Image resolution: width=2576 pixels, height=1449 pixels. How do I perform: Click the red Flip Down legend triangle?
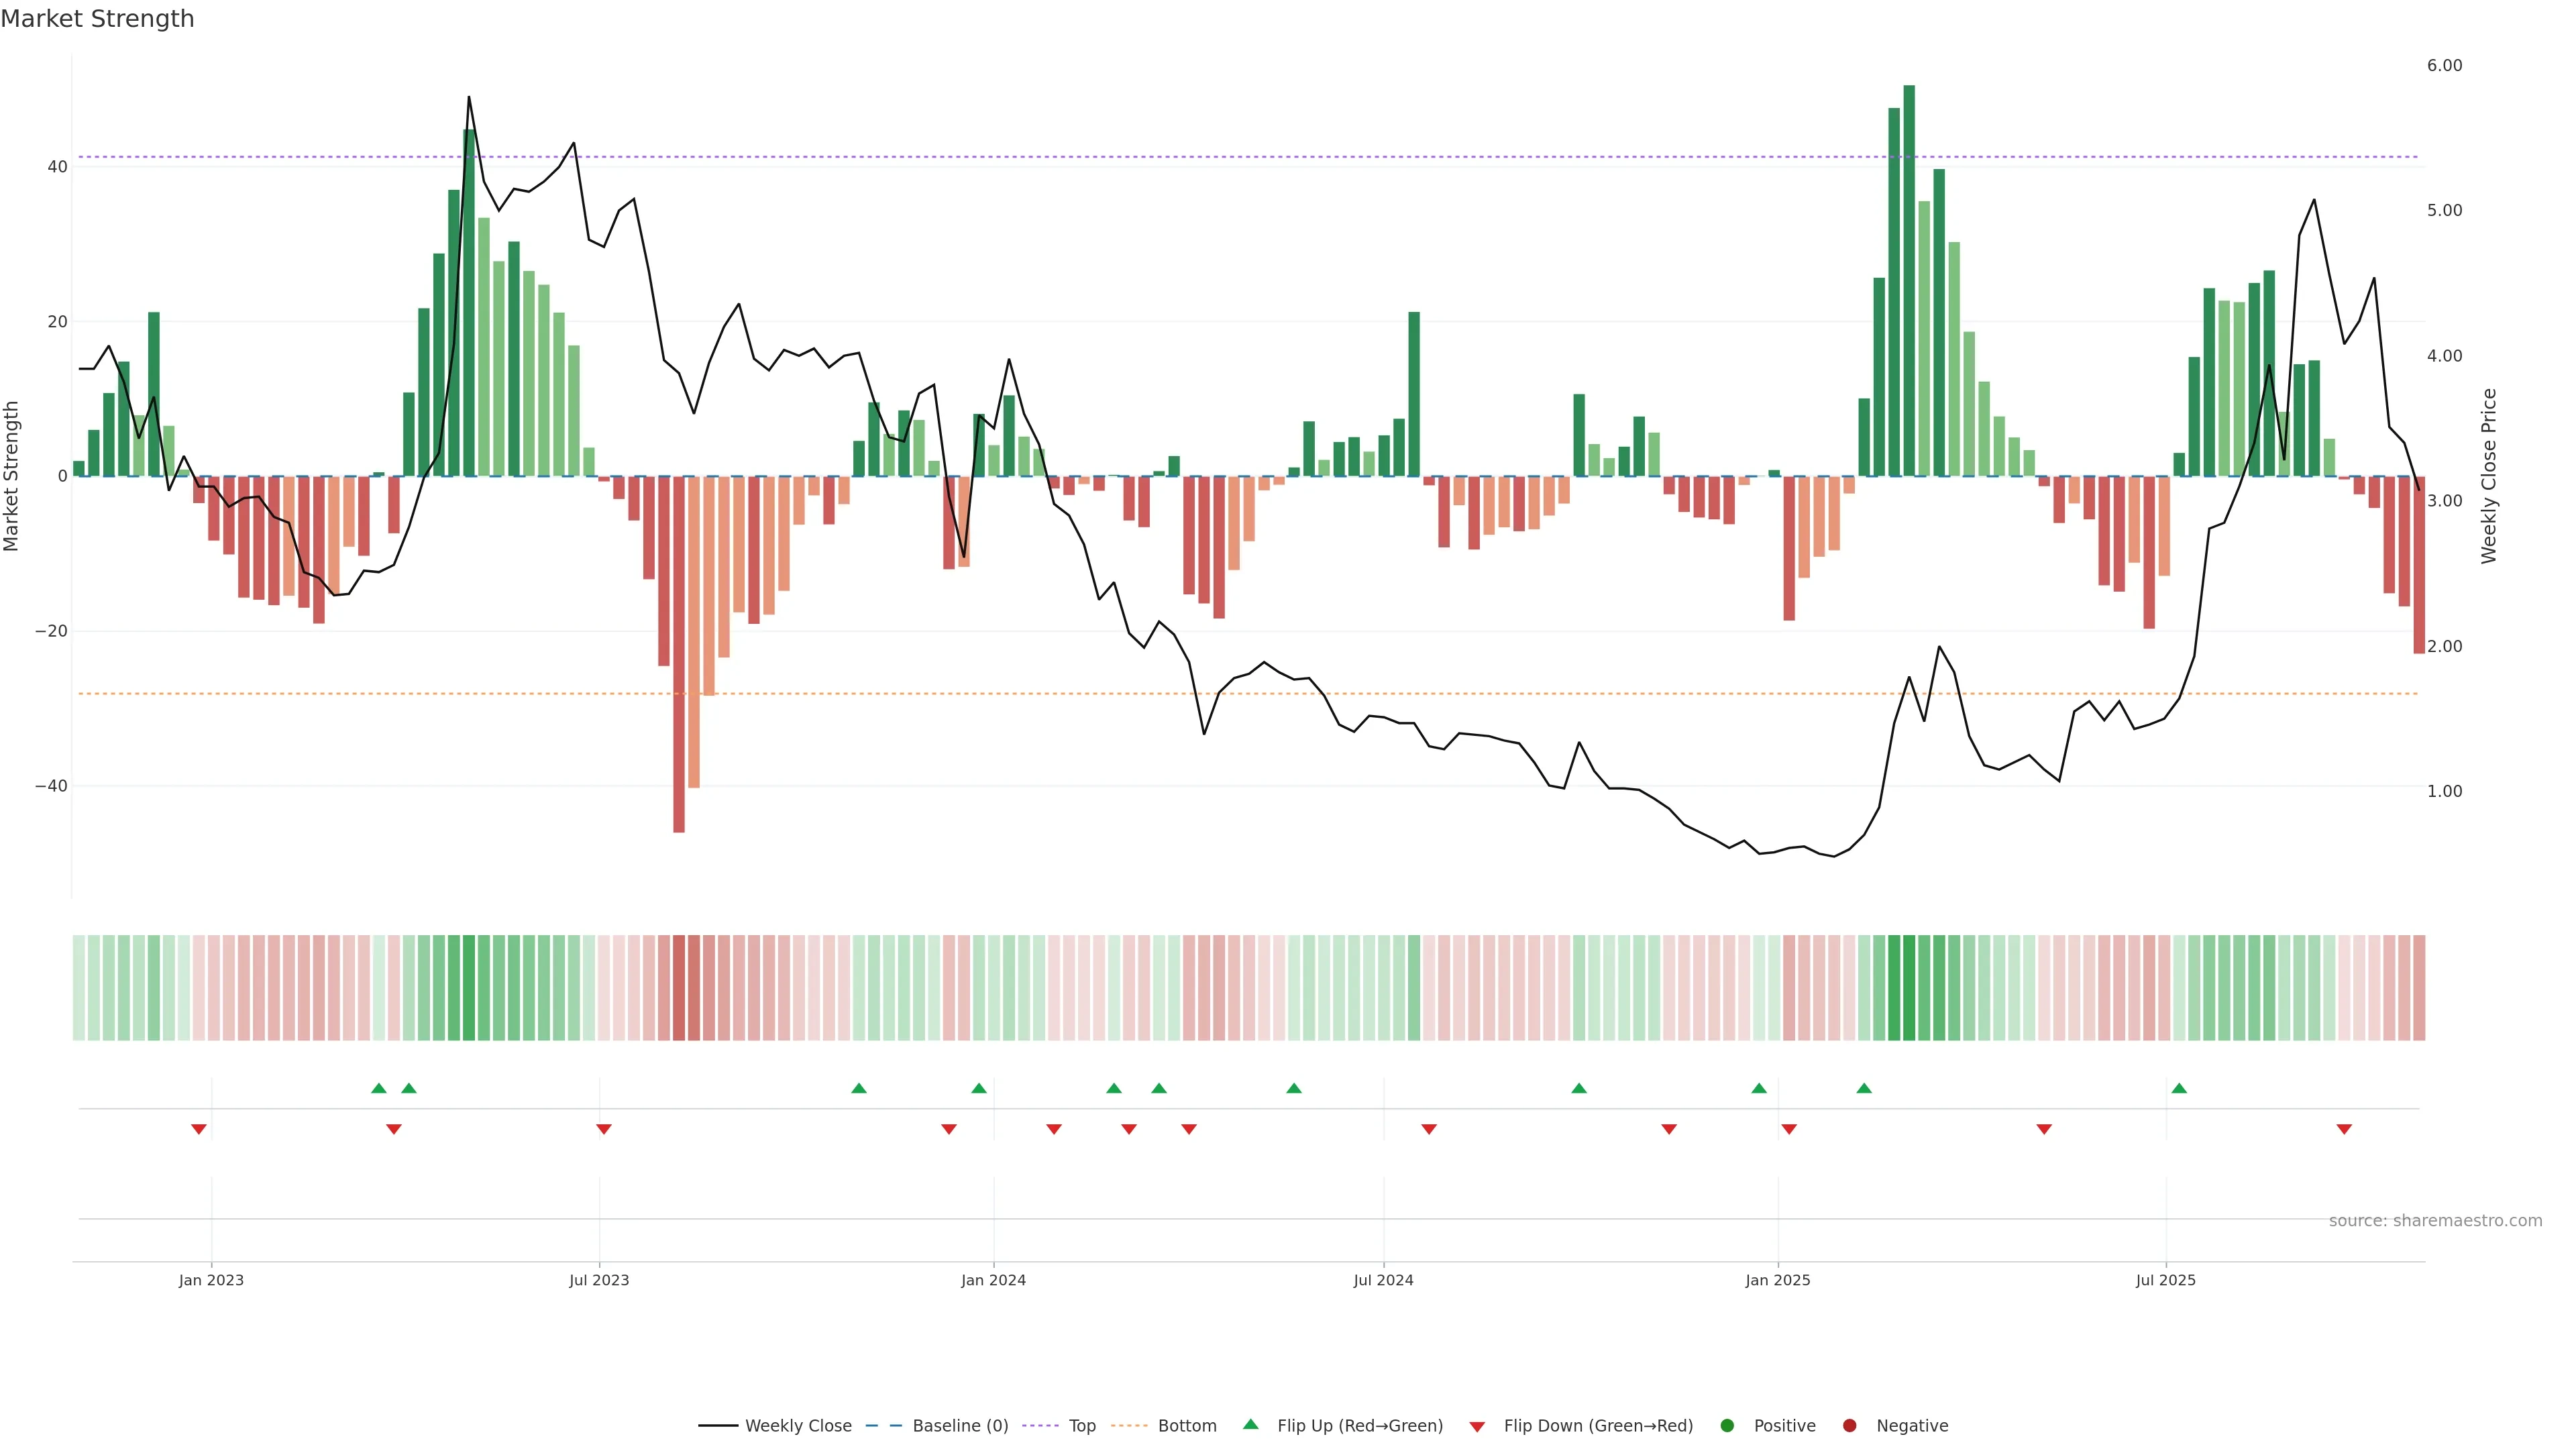click(1477, 1426)
